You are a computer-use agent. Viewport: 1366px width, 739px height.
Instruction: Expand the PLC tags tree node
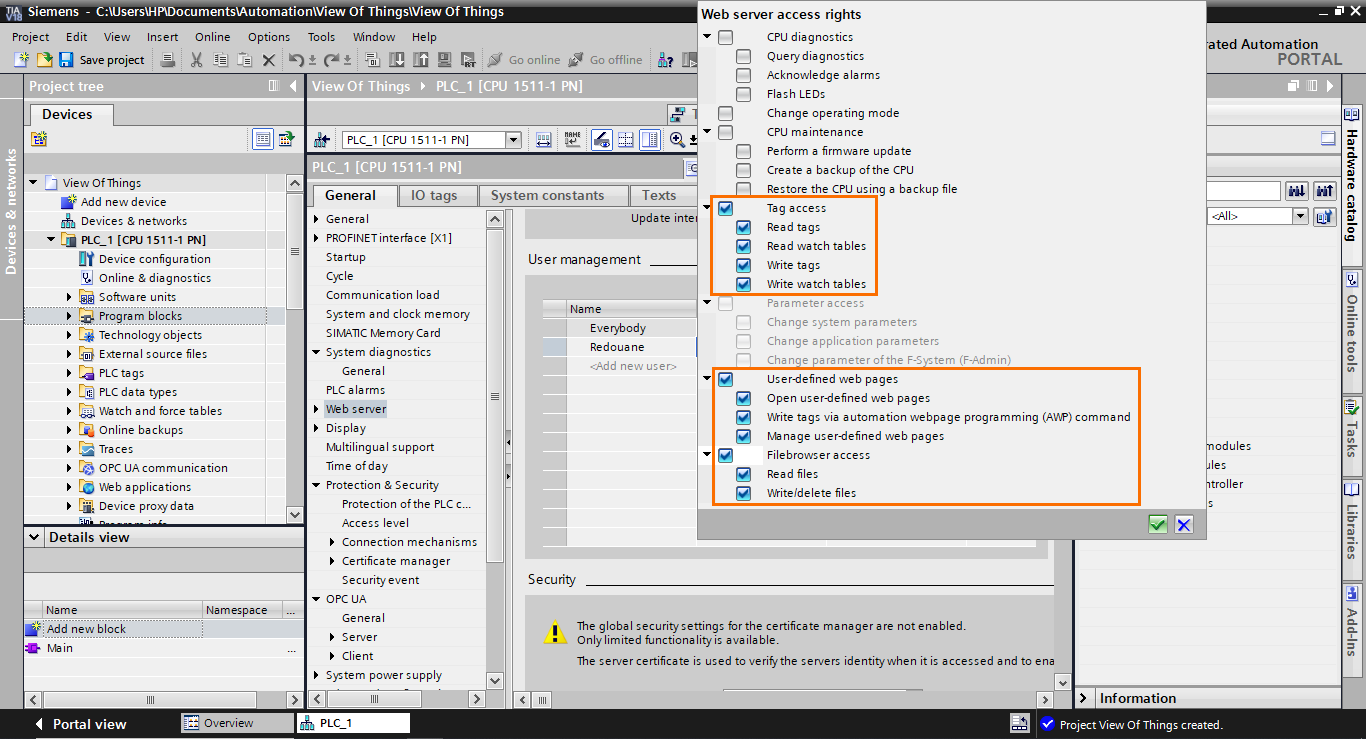tap(69, 373)
